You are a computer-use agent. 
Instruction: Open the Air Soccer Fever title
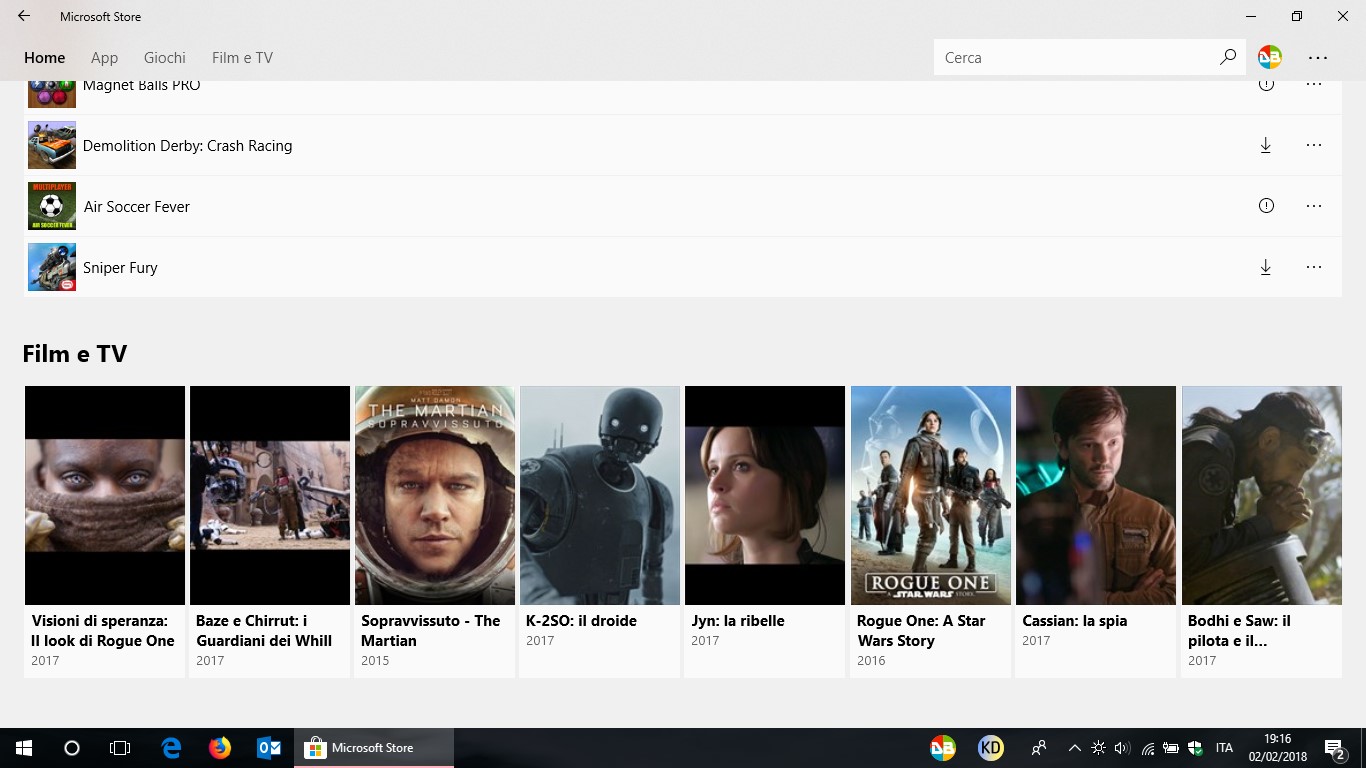(x=137, y=207)
